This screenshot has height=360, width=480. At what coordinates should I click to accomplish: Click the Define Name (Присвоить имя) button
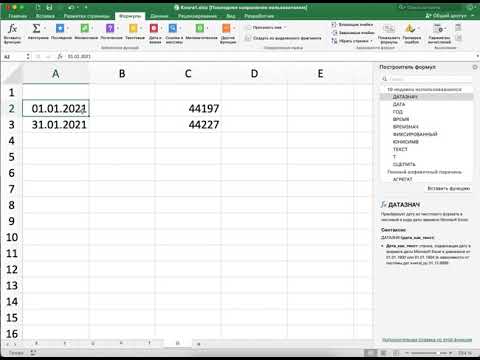(264, 27)
